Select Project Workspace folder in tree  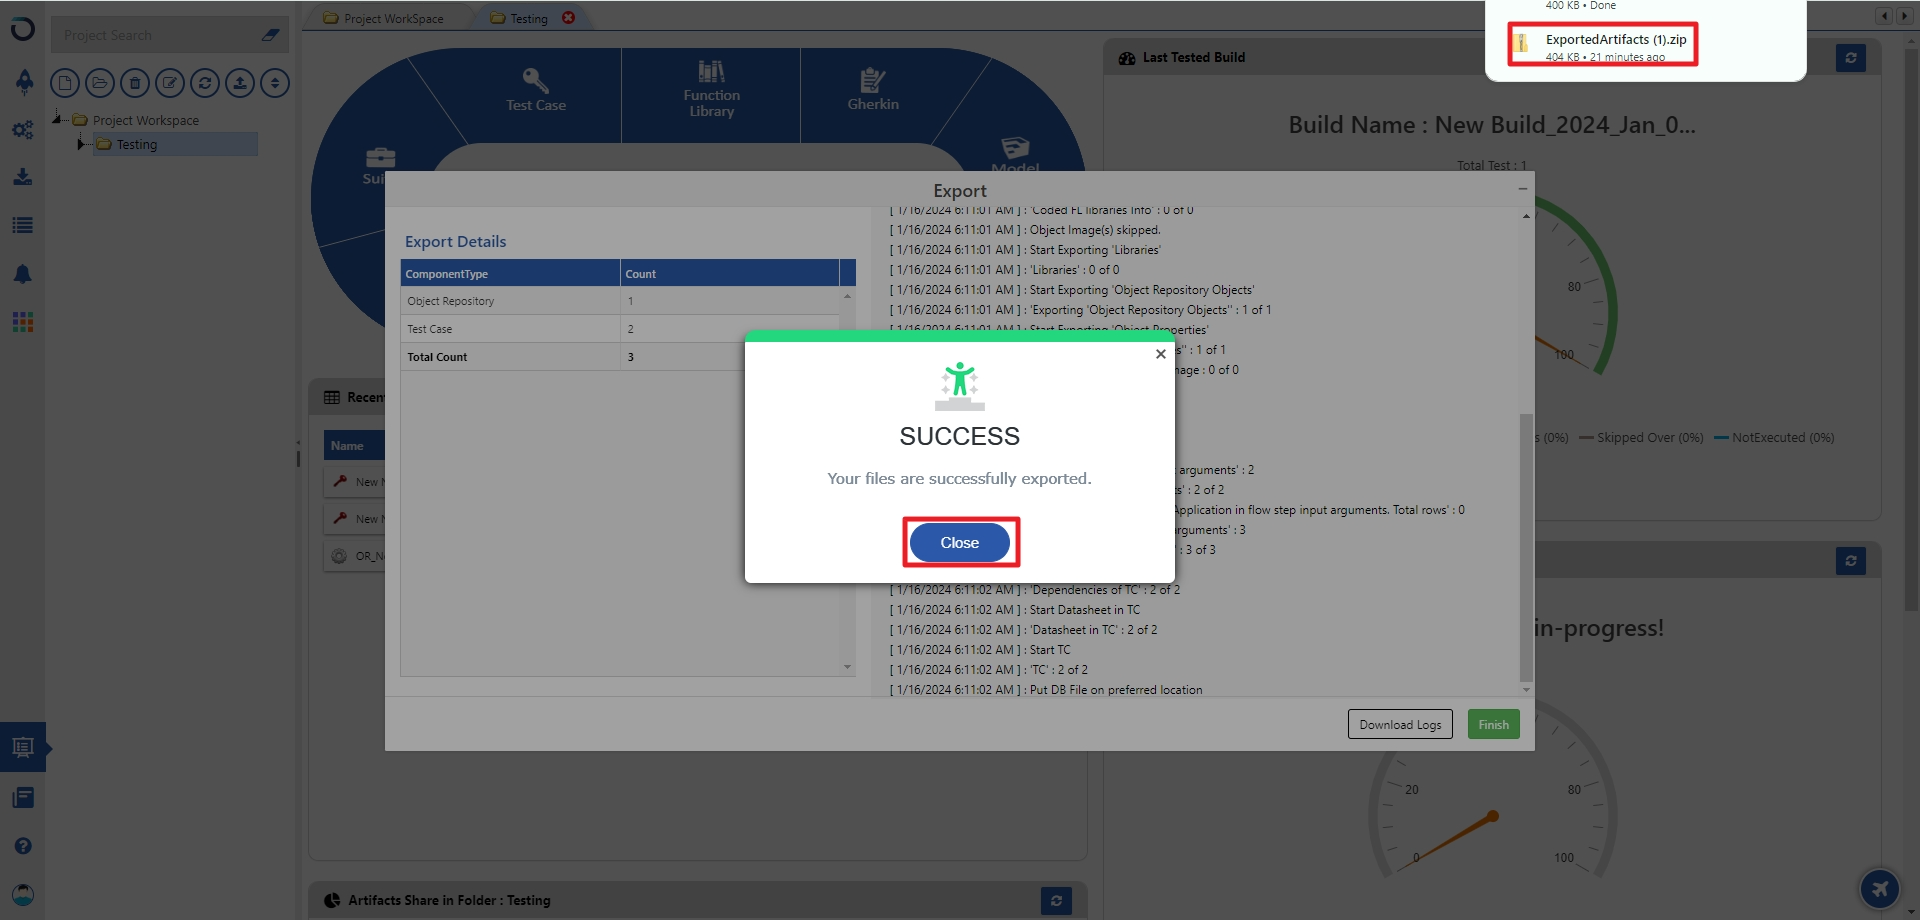coord(146,120)
